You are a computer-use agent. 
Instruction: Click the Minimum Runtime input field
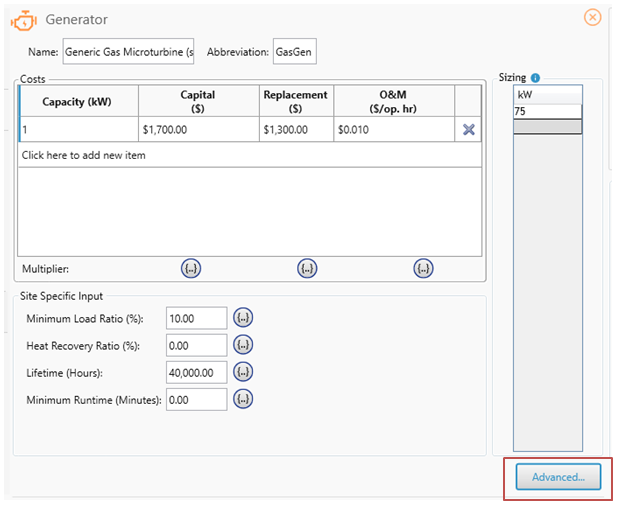[196, 398]
